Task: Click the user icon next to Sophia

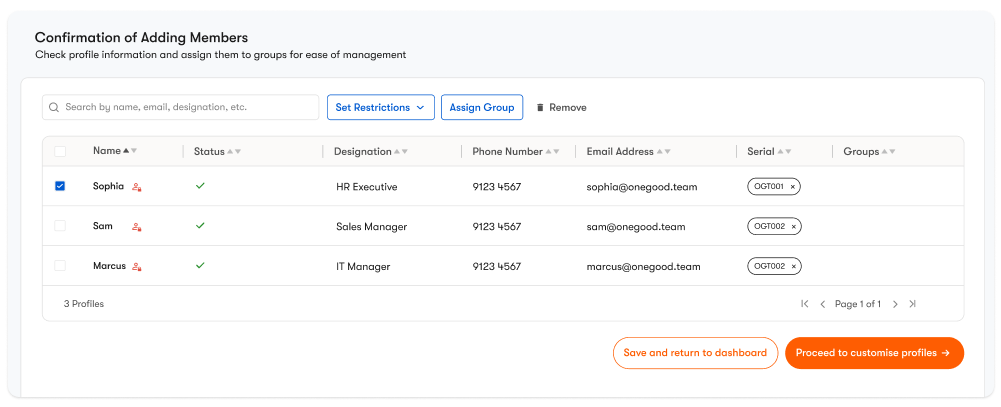Action: coord(137,187)
